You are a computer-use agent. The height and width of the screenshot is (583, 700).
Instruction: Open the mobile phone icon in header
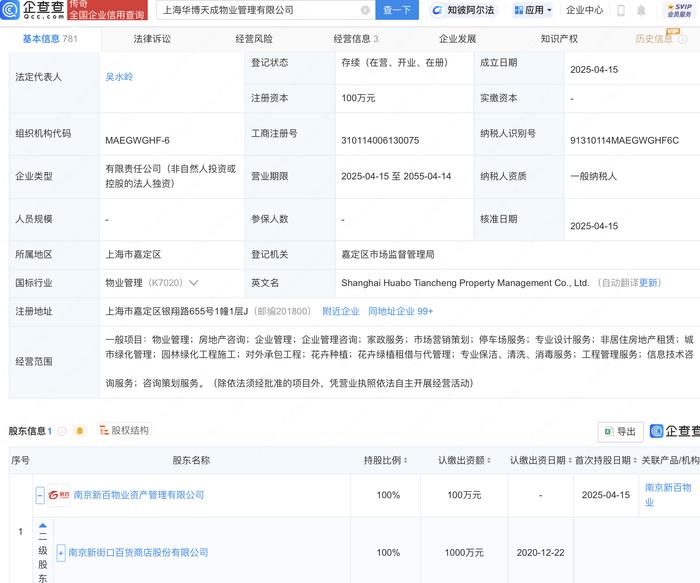pyautogui.click(x=621, y=10)
